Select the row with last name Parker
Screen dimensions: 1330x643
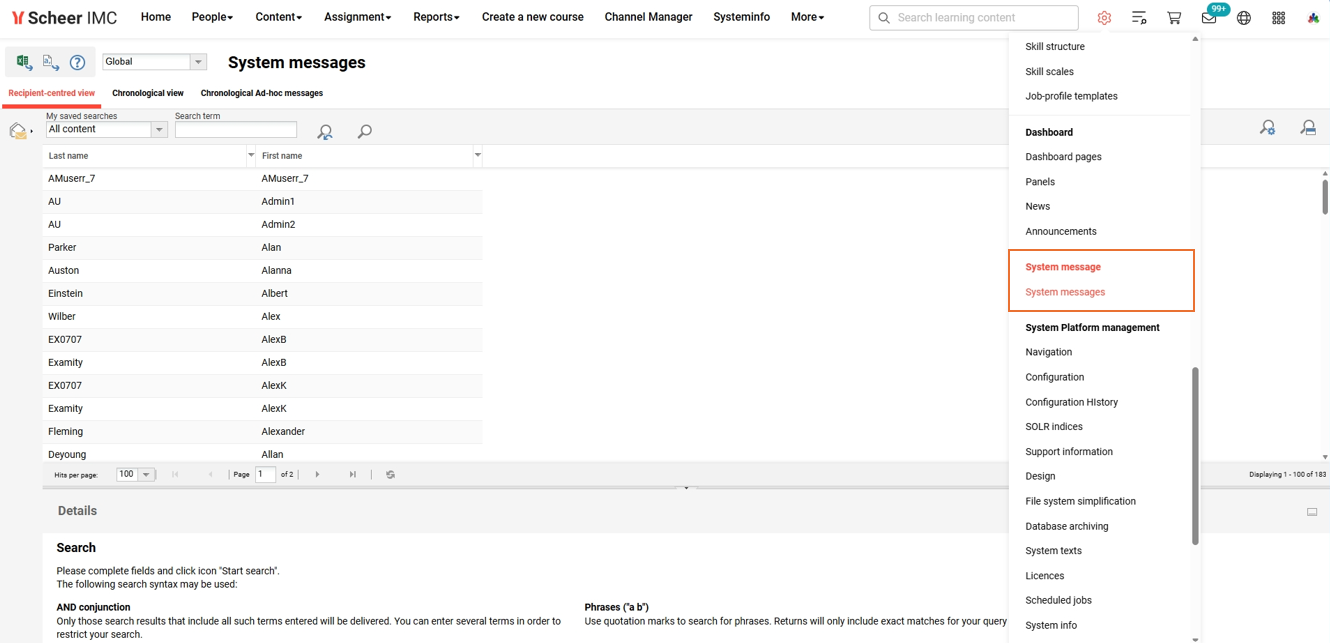pyautogui.click(x=262, y=247)
